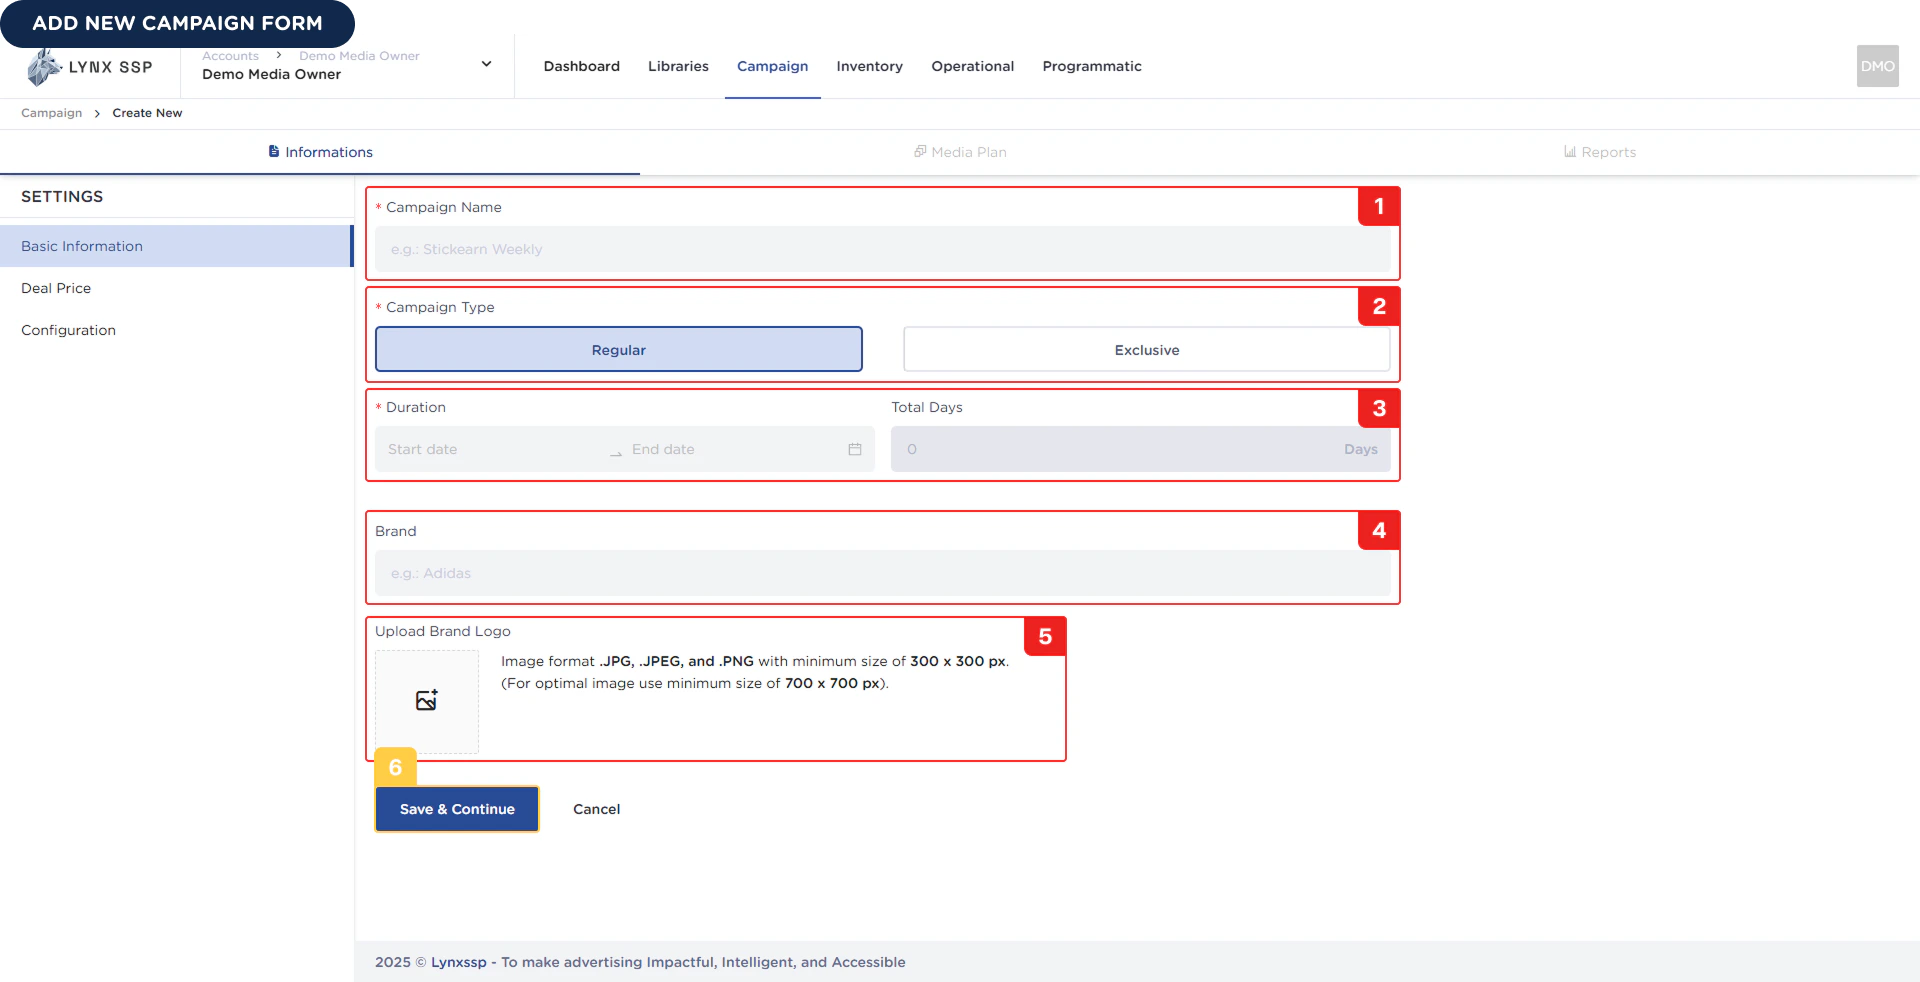This screenshot has height=982, width=1920.
Task: Select the Exclusive campaign type
Action: click(x=1147, y=350)
